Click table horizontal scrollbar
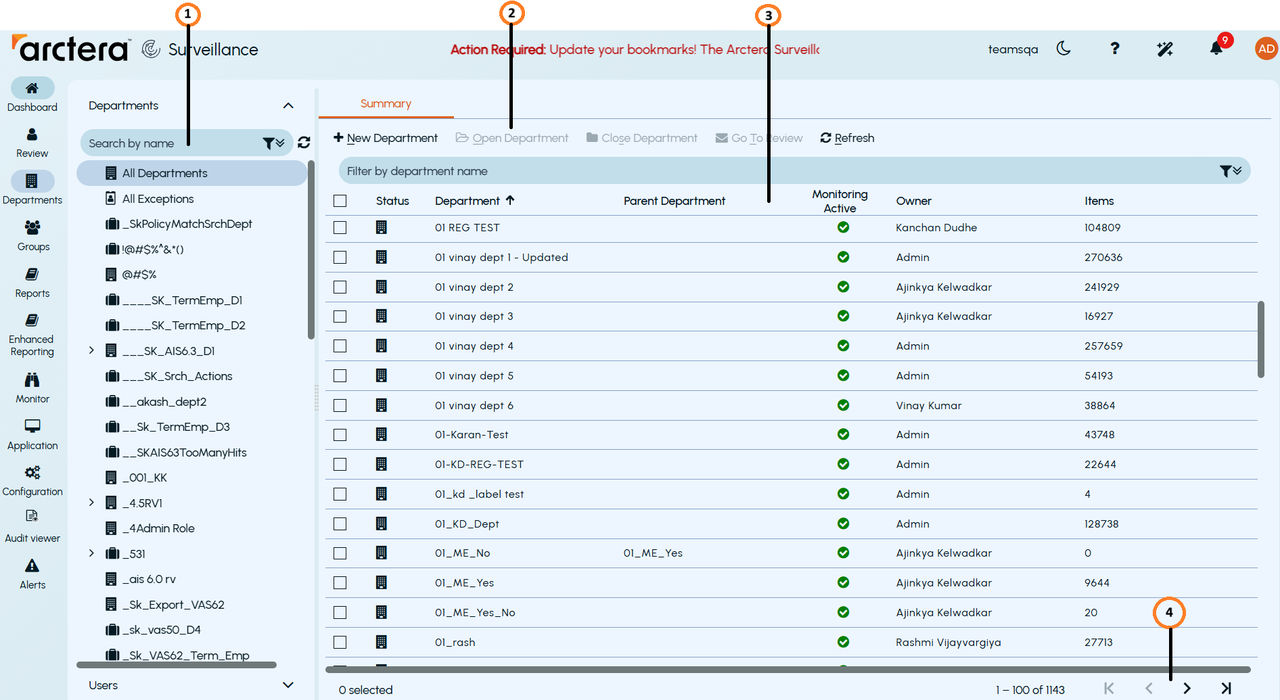The image size is (1280, 700). (x=788, y=669)
